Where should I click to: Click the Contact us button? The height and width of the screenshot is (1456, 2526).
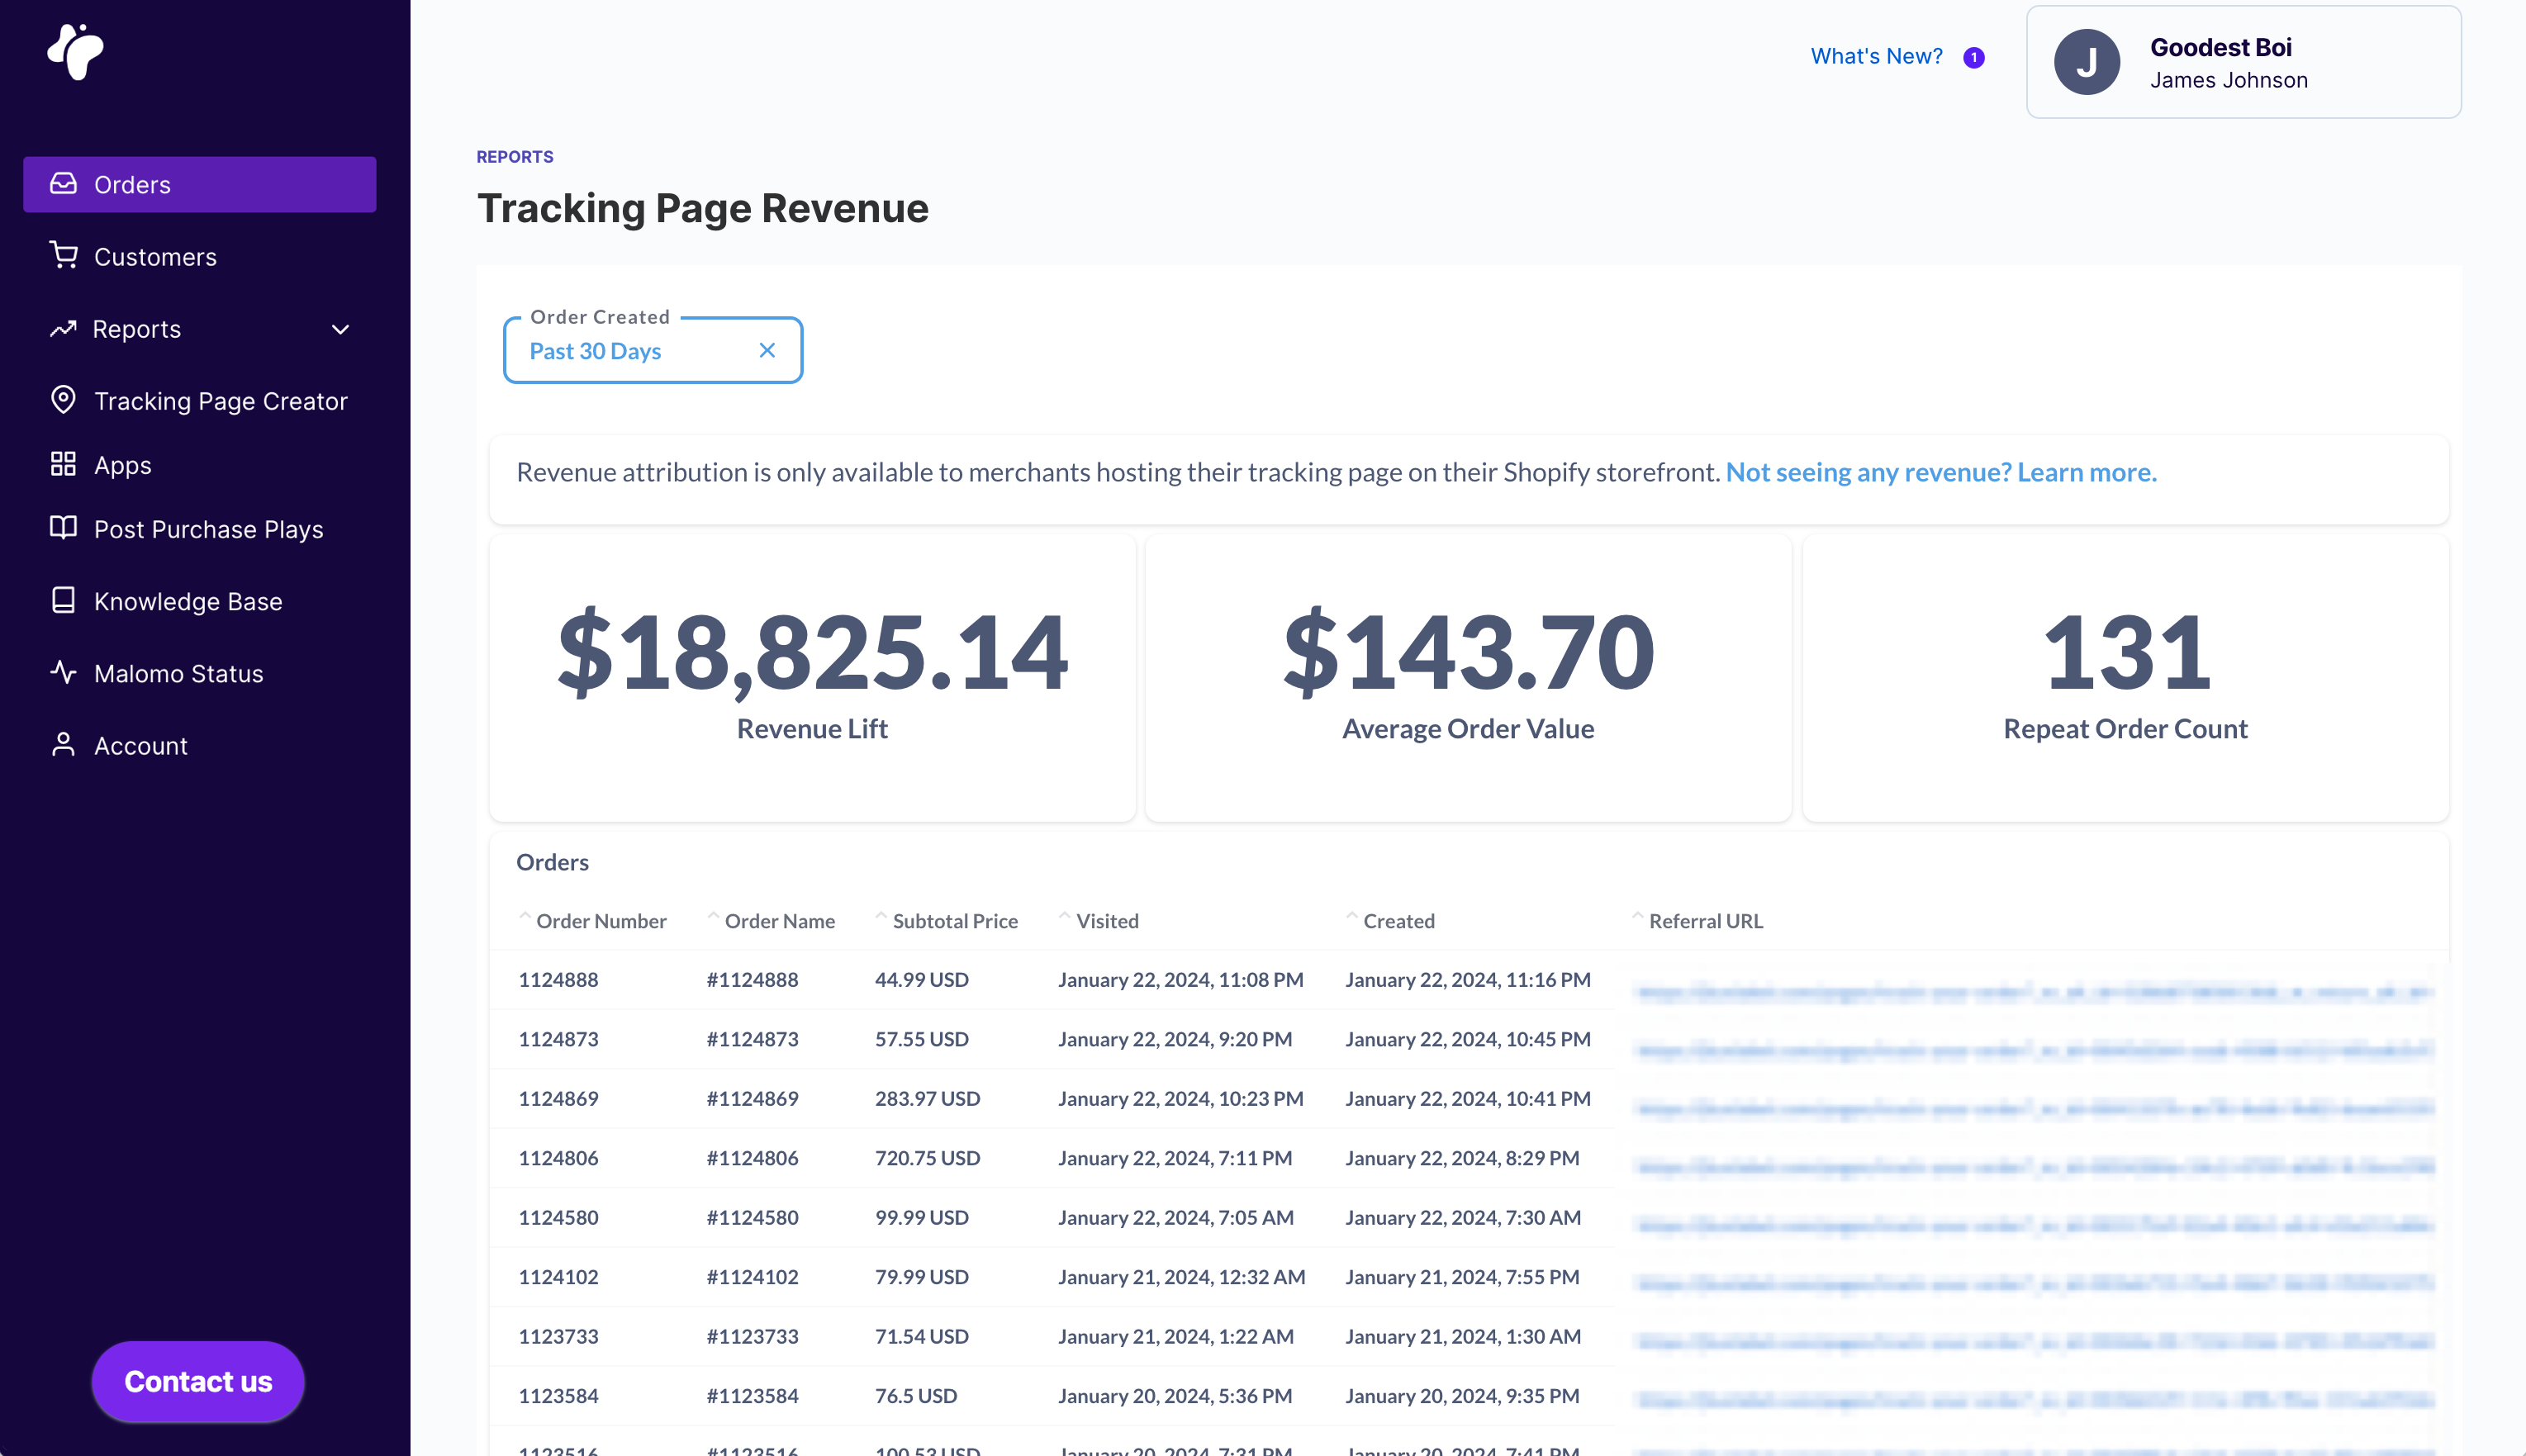click(x=198, y=1381)
